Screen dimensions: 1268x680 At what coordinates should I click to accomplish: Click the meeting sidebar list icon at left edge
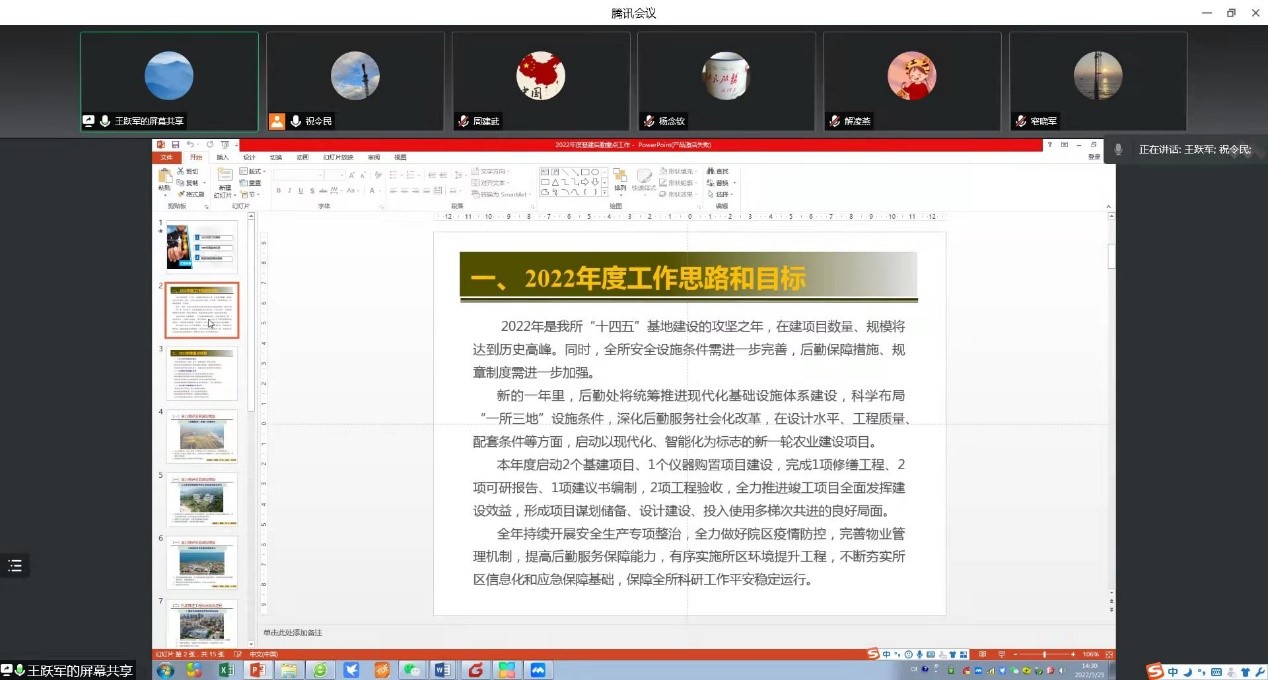15,566
